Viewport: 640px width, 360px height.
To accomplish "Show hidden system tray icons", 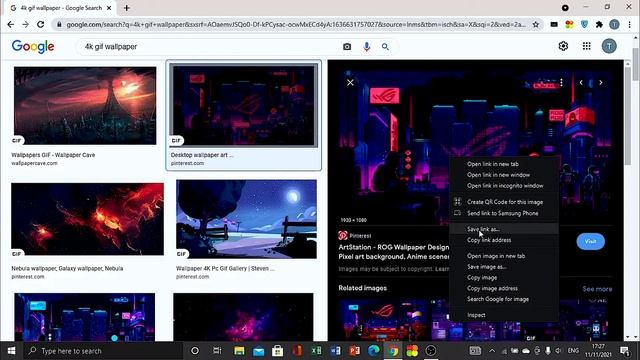I will [x=492, y=351].
